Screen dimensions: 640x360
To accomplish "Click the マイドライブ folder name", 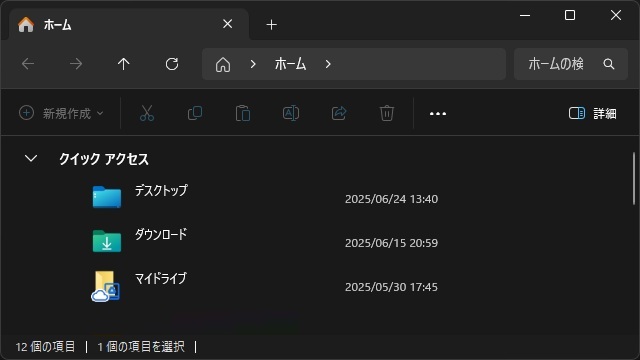I will point(160,279).
